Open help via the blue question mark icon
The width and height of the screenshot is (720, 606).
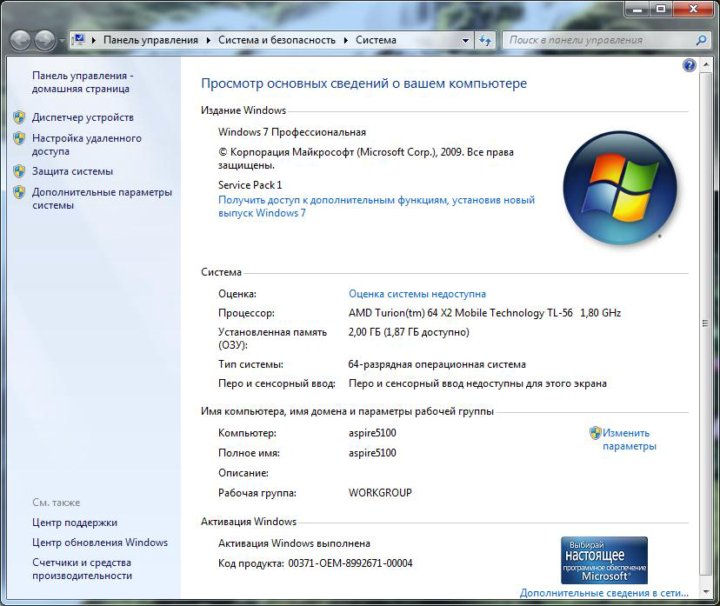(x=689, y=65)
